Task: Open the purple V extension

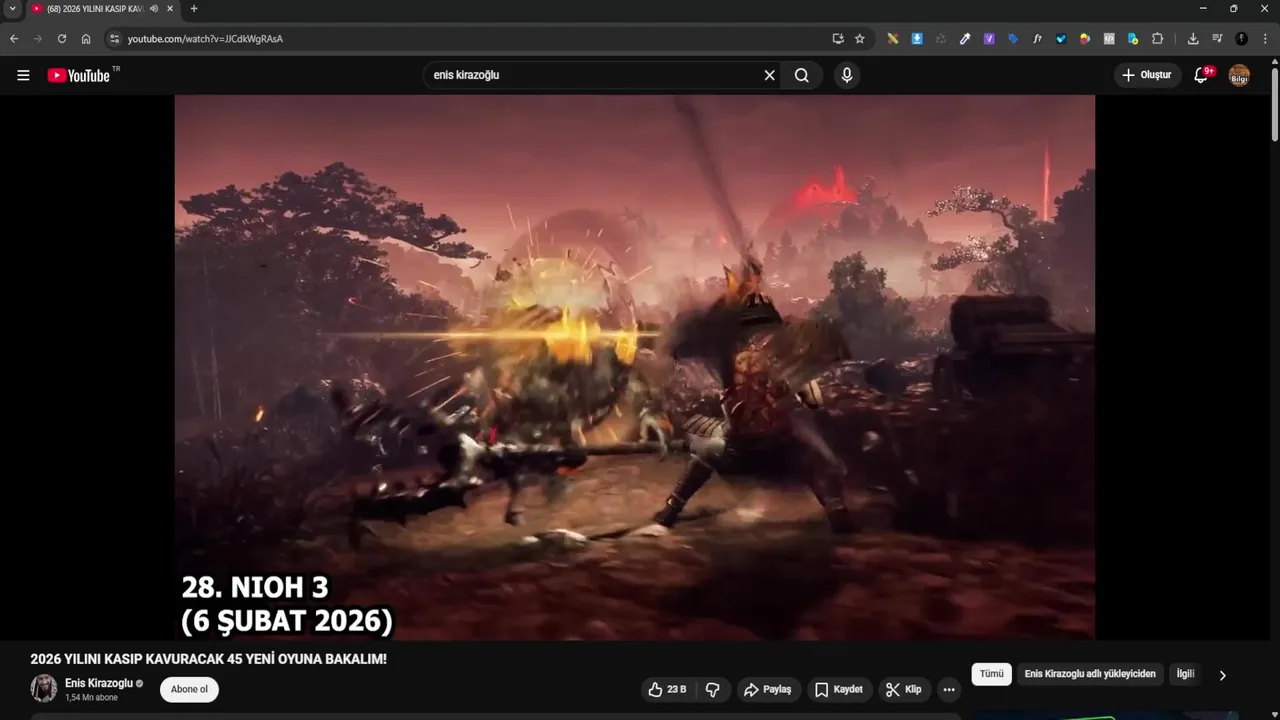Action: [x=989, y=39]
